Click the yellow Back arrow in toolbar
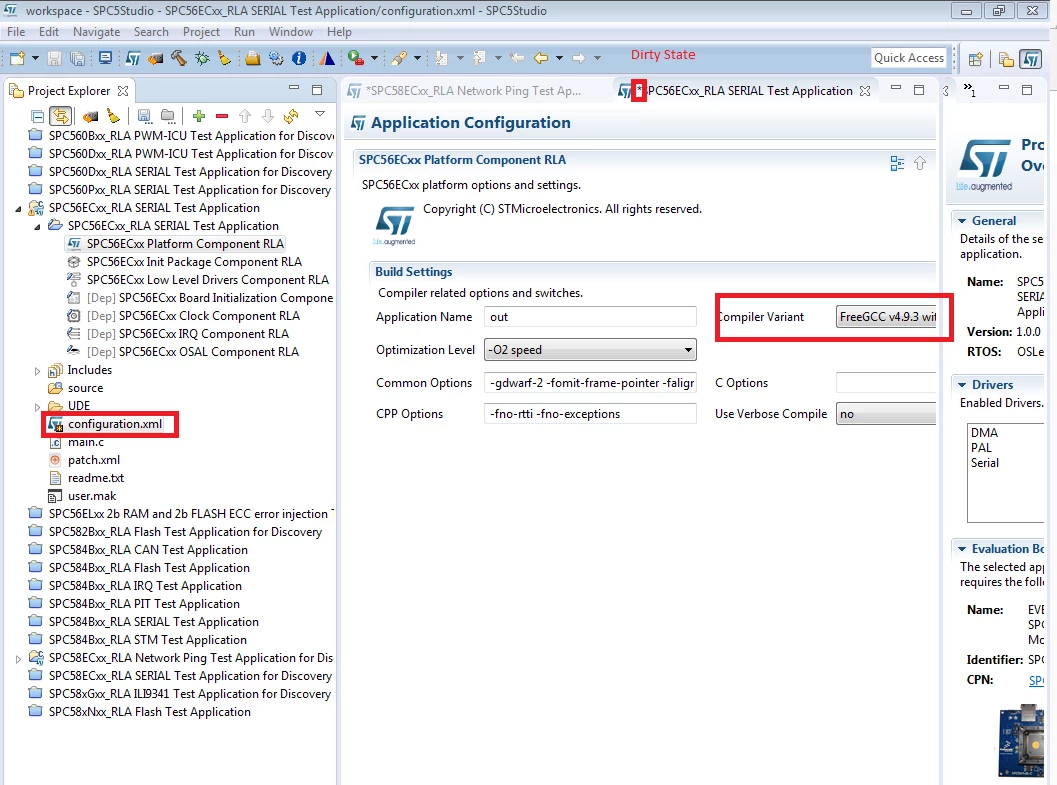Viewport: 1057px width, 785px height. pyautogui.click(x=541, y=59)
